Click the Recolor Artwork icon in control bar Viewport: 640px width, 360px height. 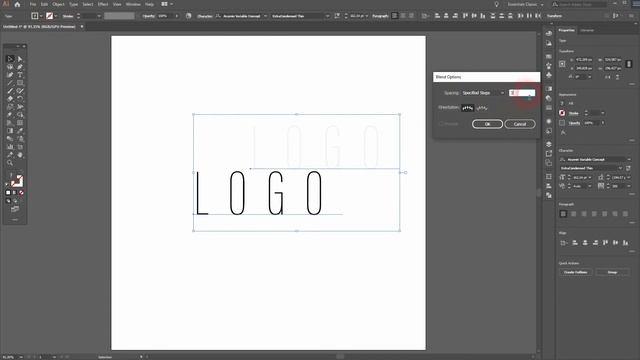pos(188,16)
